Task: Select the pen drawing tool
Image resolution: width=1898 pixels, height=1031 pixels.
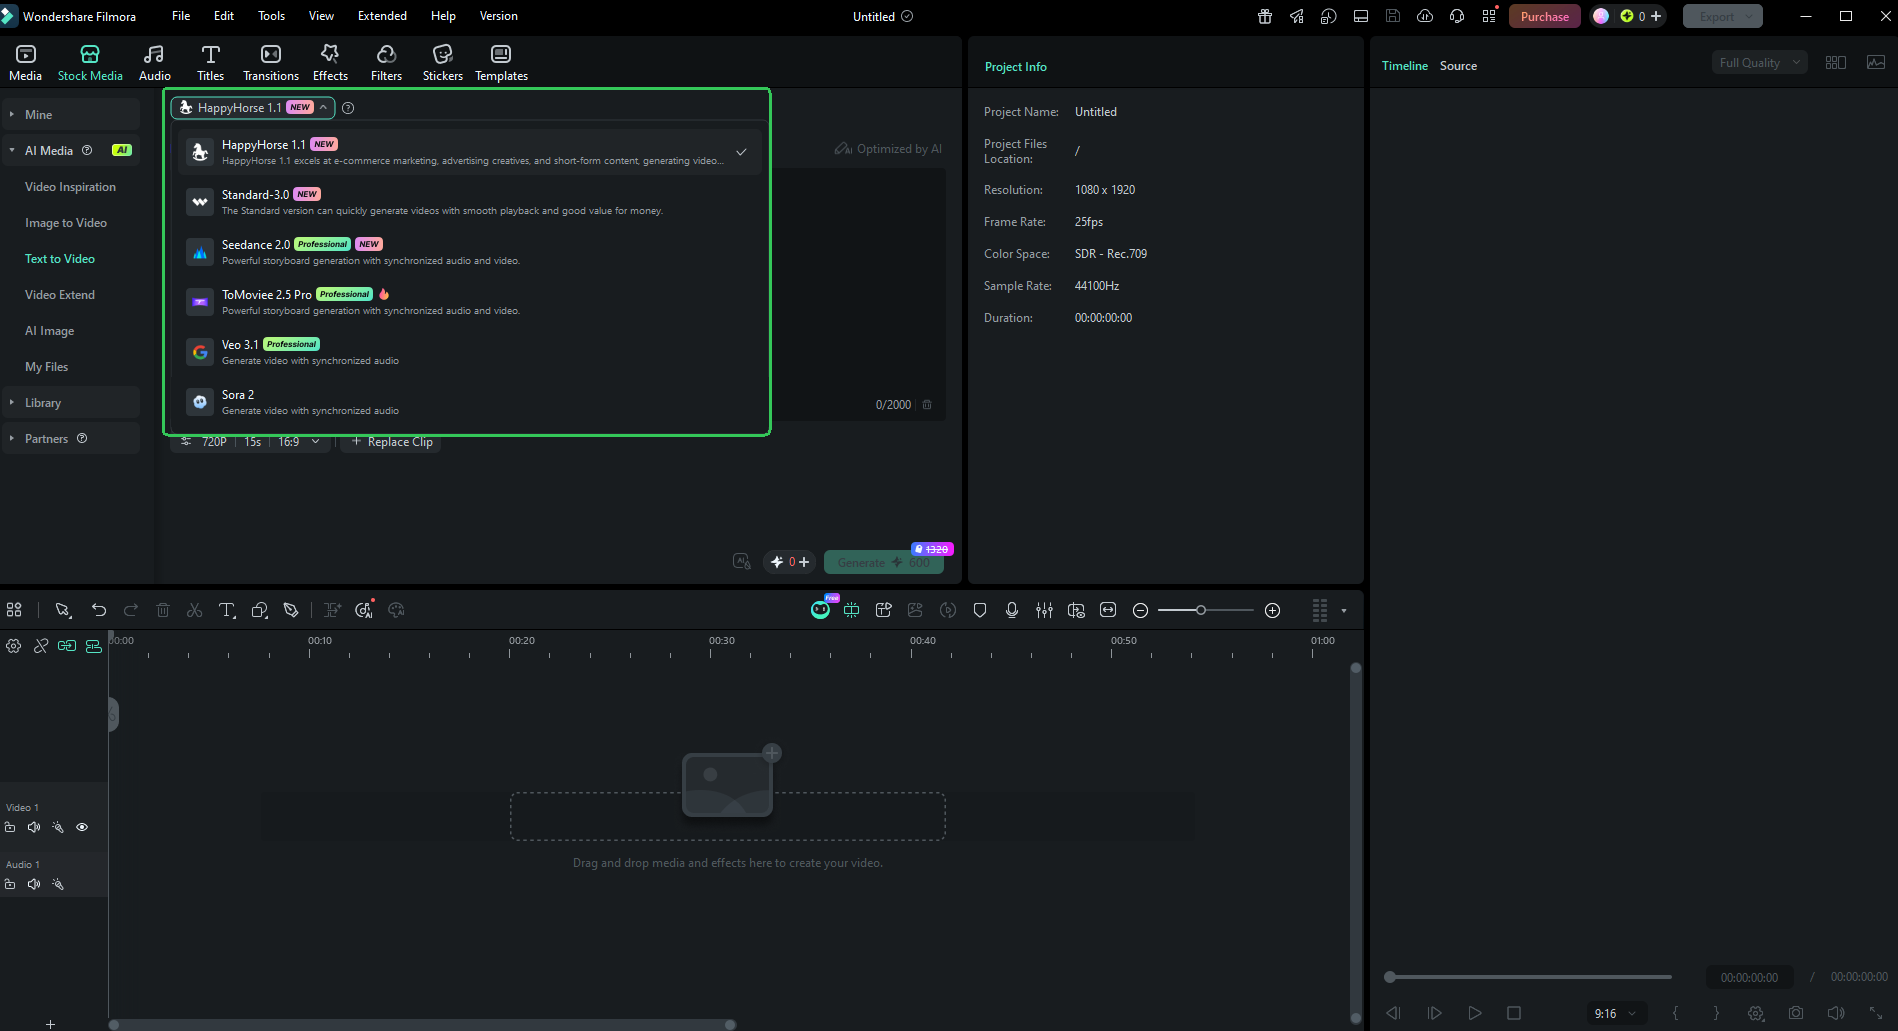Action: point(291,610)
